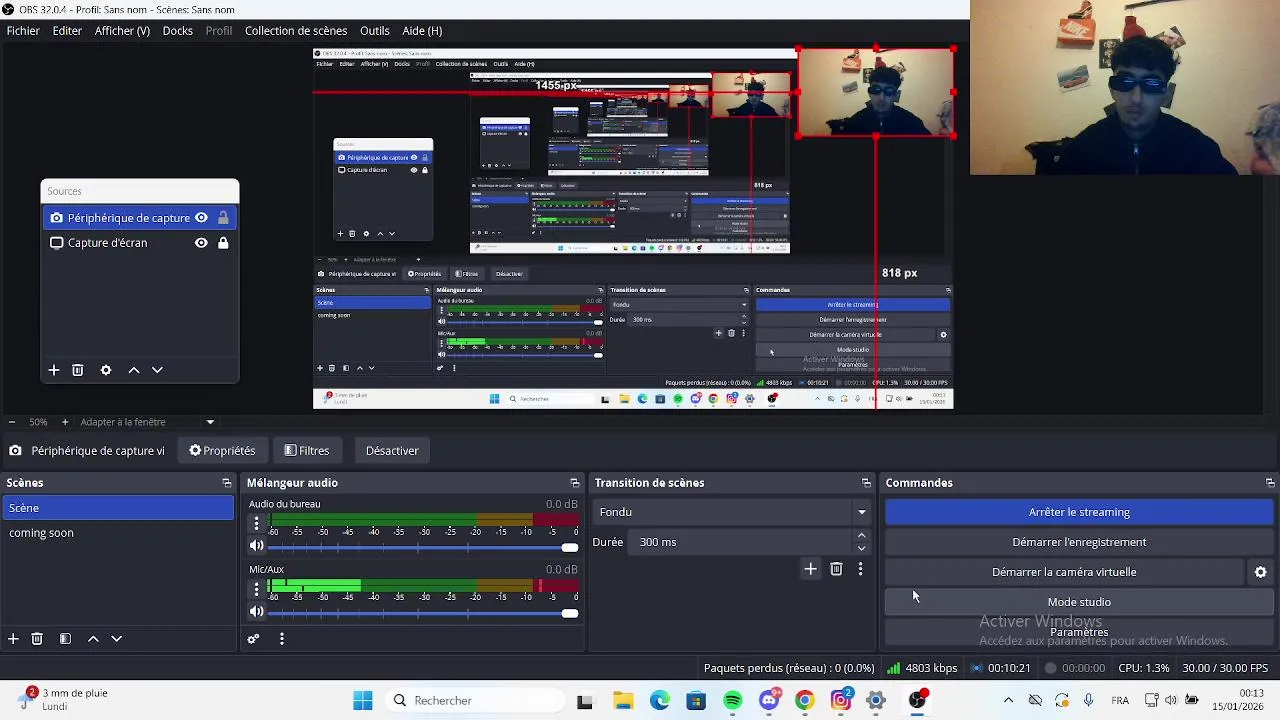Zoom in the preview with the plus icon
1280x720 pixels.
pyautogui.click(x=65, y=422)
